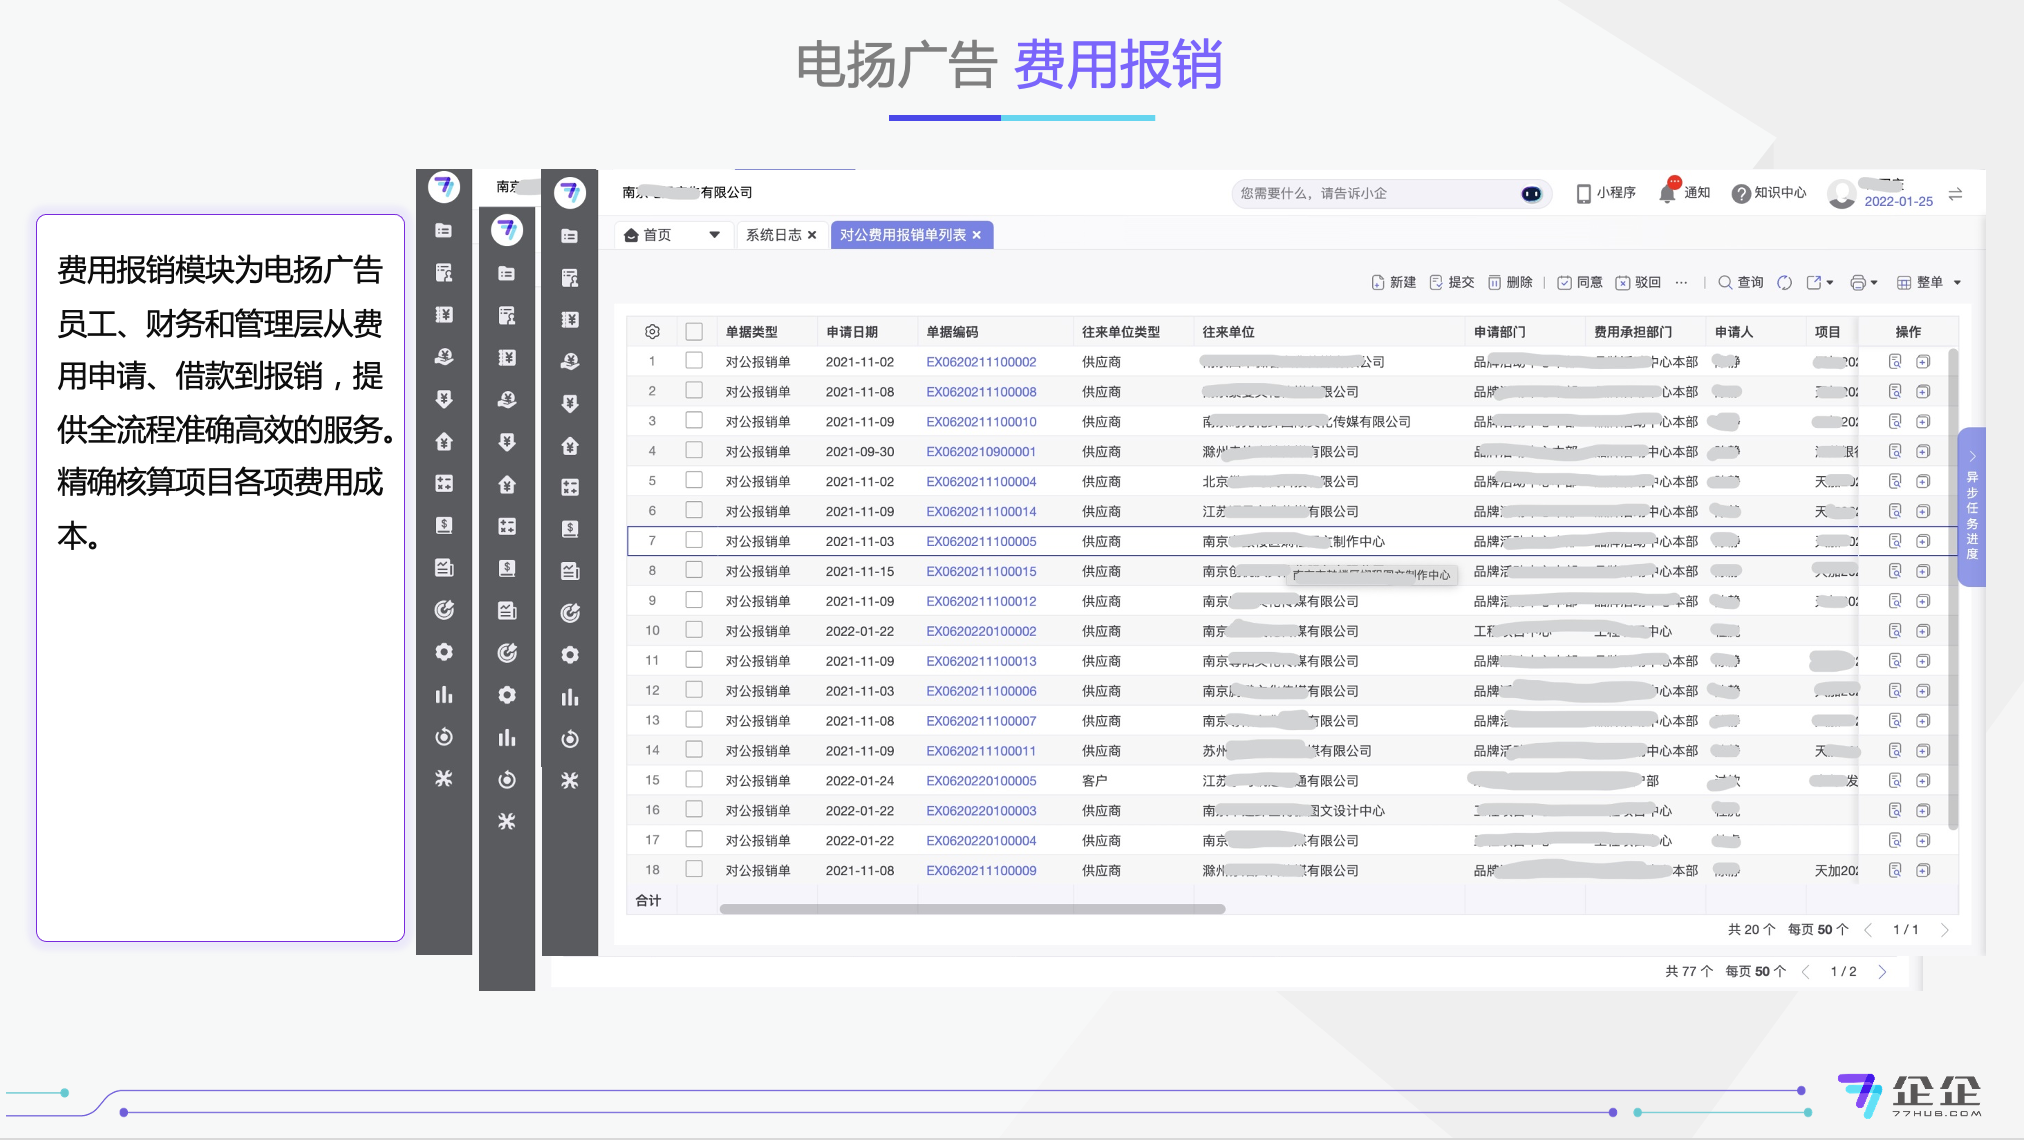Toggle the select-all header checkbox

694,332
